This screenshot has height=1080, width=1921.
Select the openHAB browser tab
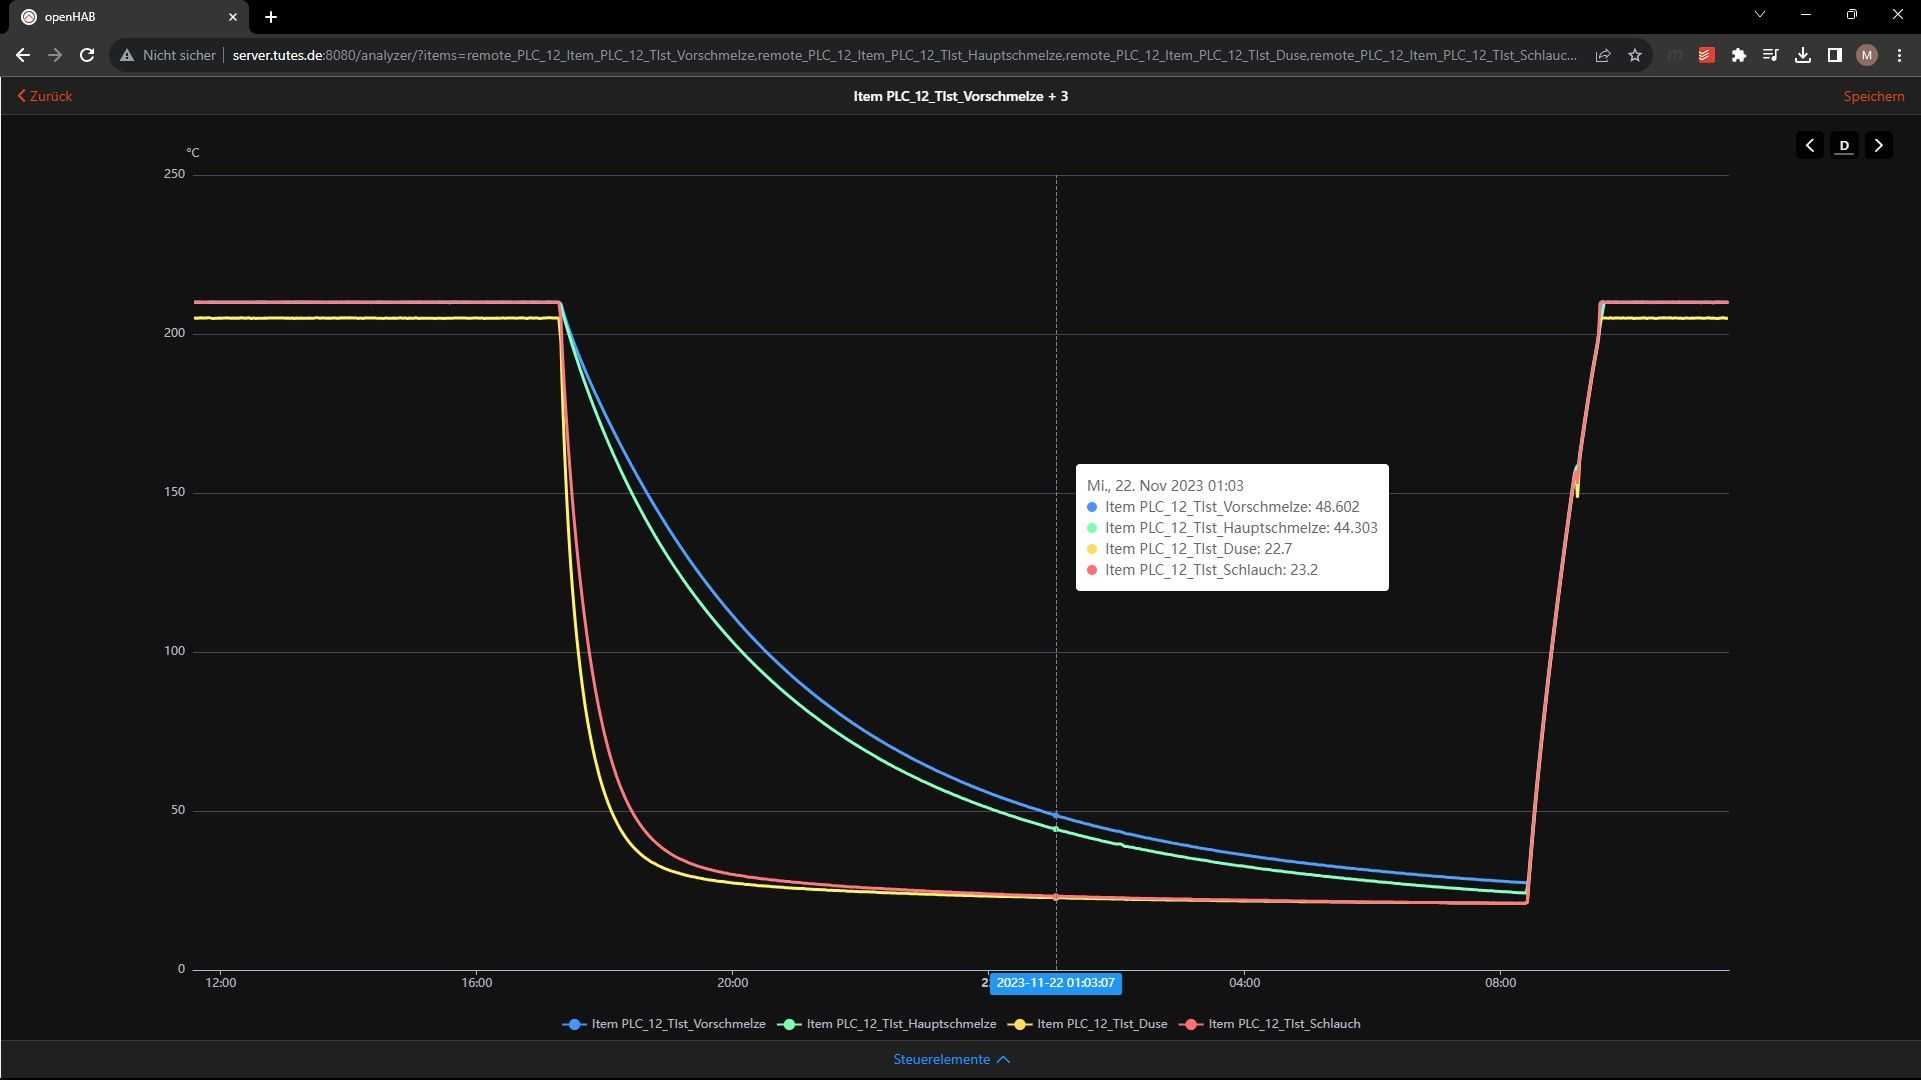coord(120,17)
